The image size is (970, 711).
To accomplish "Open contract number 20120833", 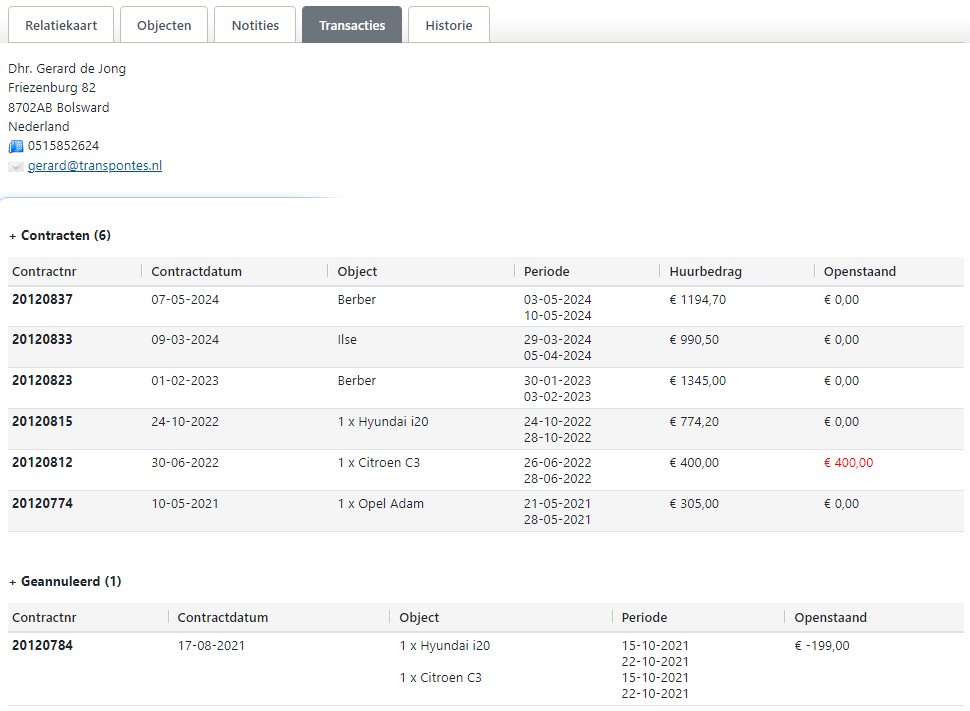I will pyautogui.click(x=42, y=340).
